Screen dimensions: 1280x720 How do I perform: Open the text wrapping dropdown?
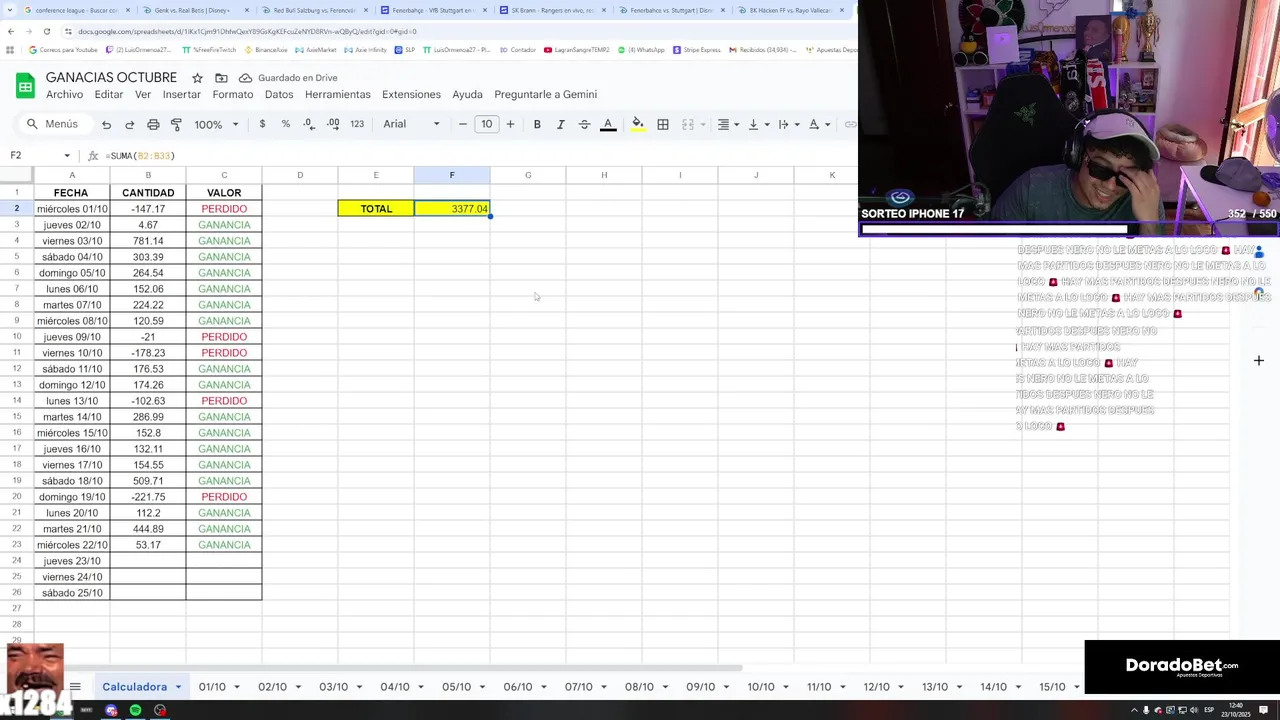click(x=788, y=124)
